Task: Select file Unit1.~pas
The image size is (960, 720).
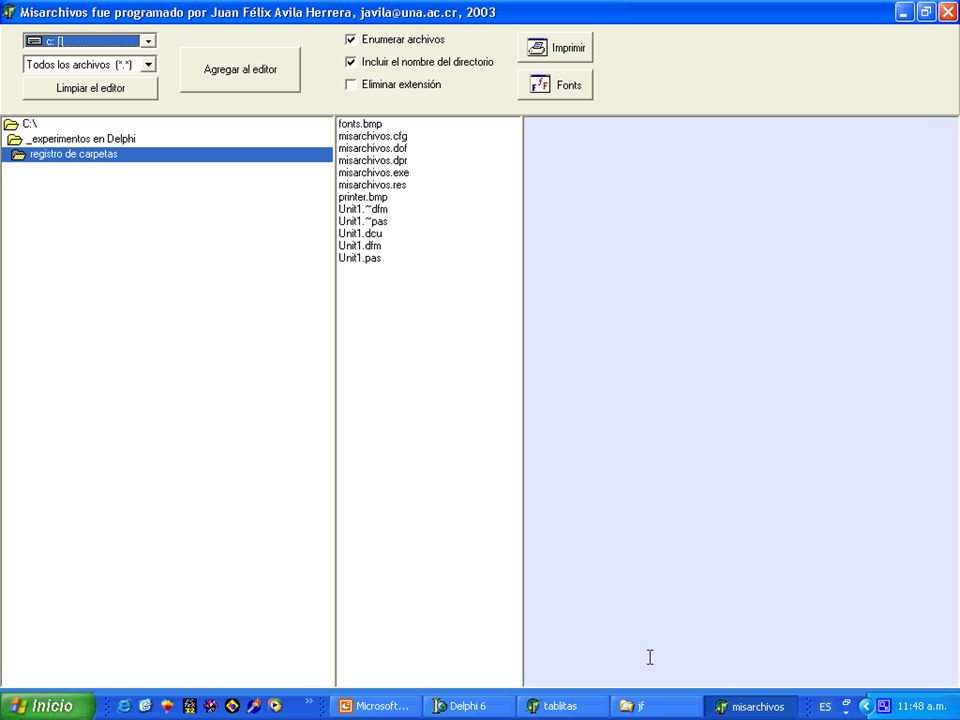Action: (x=363, y=222)
